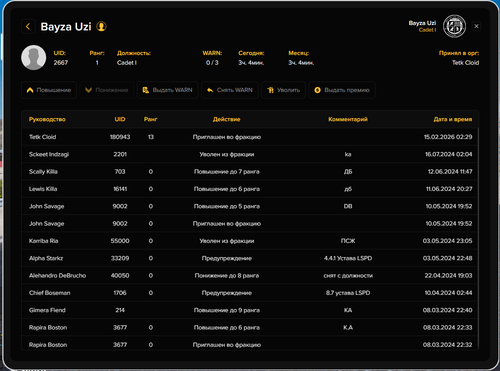Select the Tetk Cloid row in log table
Screen dimensions: 500x371
pos(250,137)
